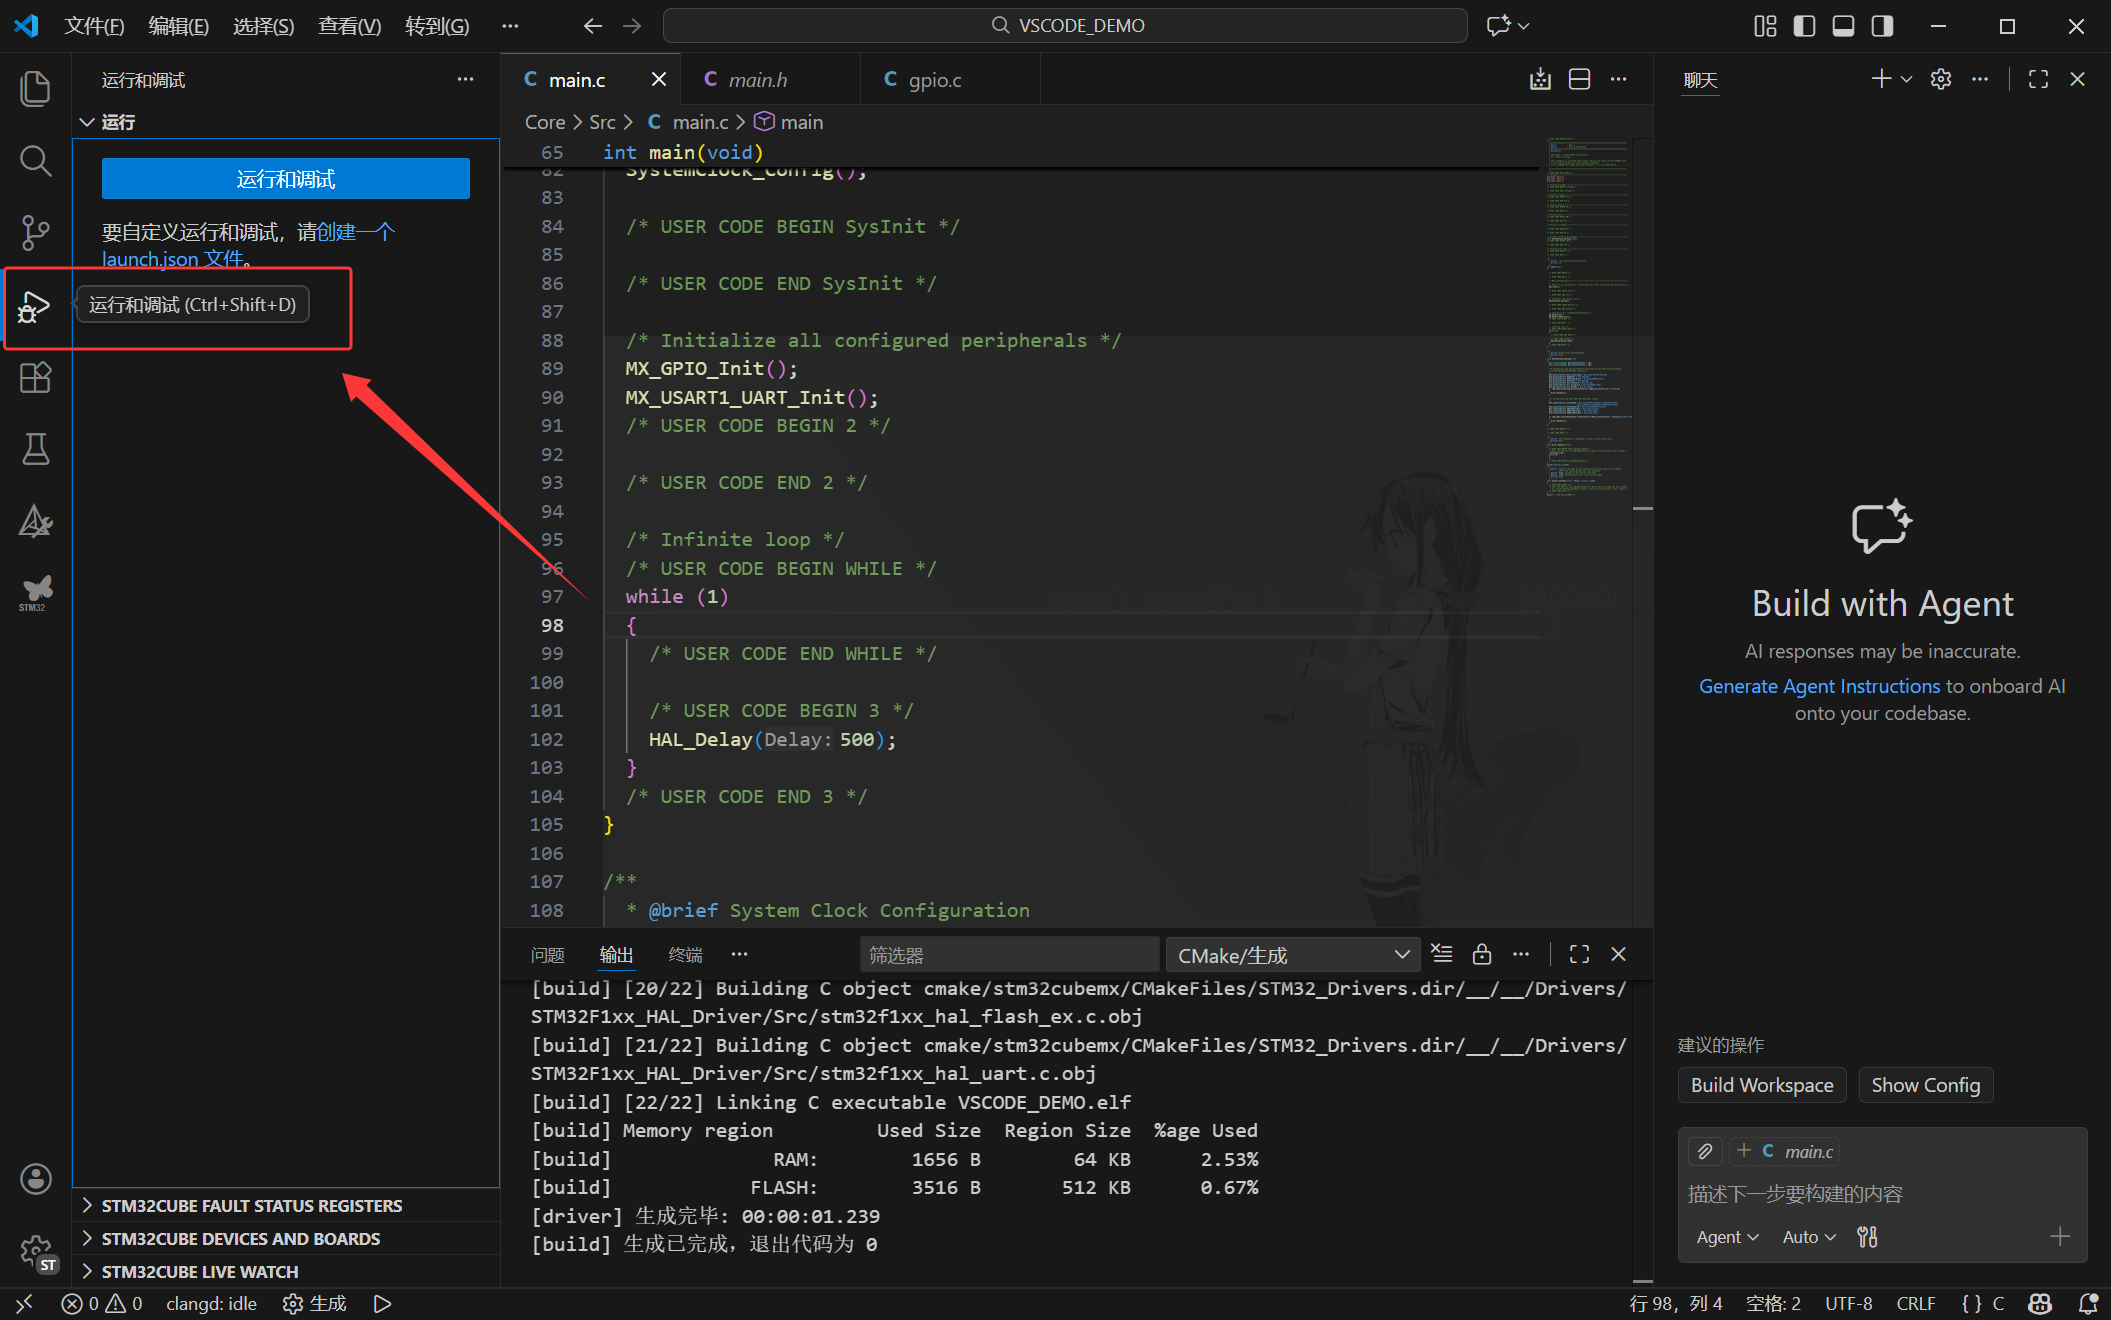The width and height of the screenshot is (2111, 1320).
Task: Switch to the 终端 panel tab
Action: [x=685, y=955]
